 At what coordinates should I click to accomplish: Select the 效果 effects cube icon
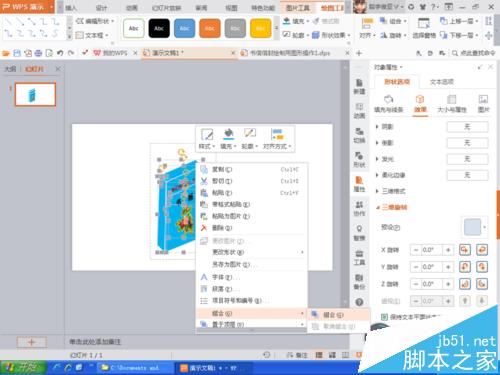click(x=420, y=104)
